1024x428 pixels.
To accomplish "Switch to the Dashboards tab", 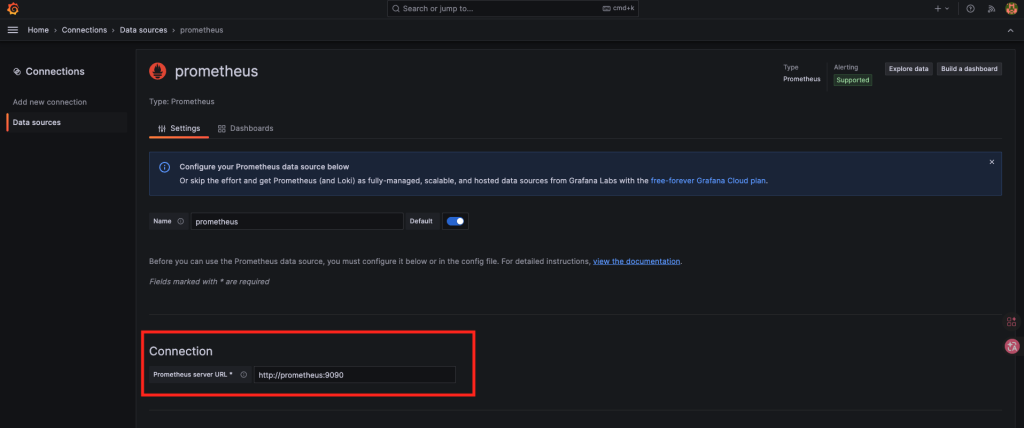I will tap(246, 128).
